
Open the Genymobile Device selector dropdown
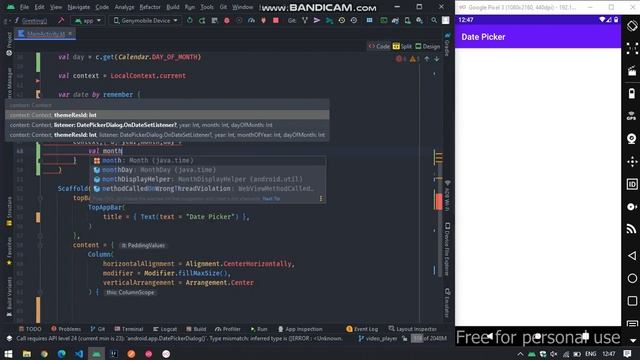click(x=145, y=20)
